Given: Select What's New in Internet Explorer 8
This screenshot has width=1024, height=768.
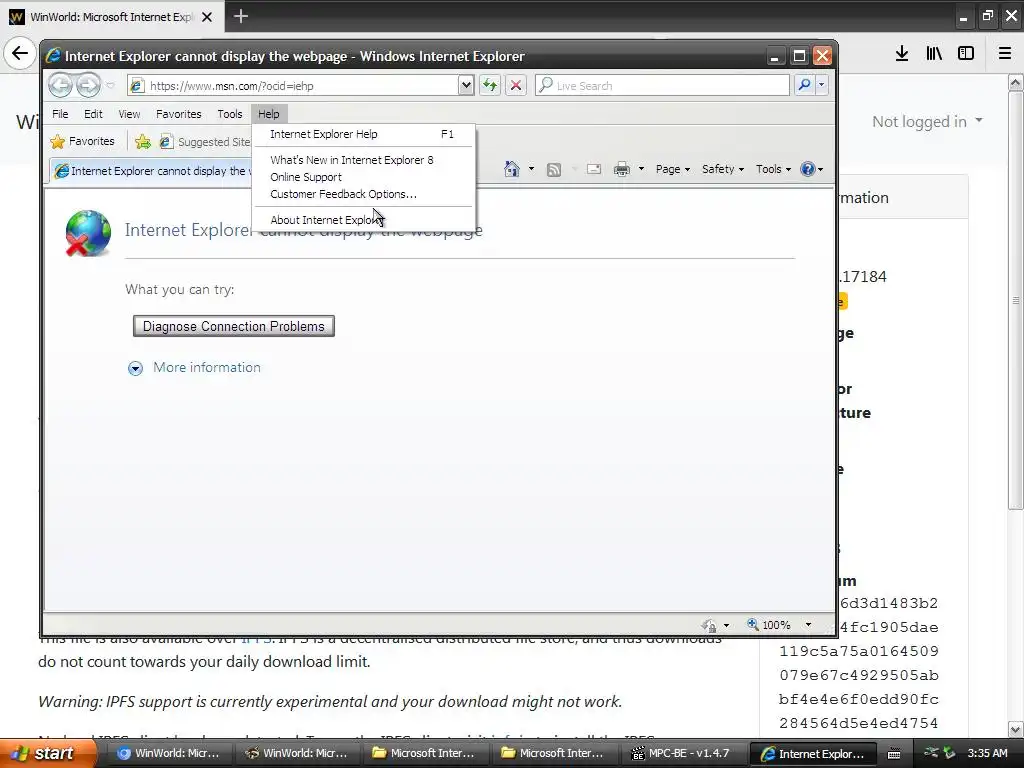Looking at the screenshot, I should (364, 160).
